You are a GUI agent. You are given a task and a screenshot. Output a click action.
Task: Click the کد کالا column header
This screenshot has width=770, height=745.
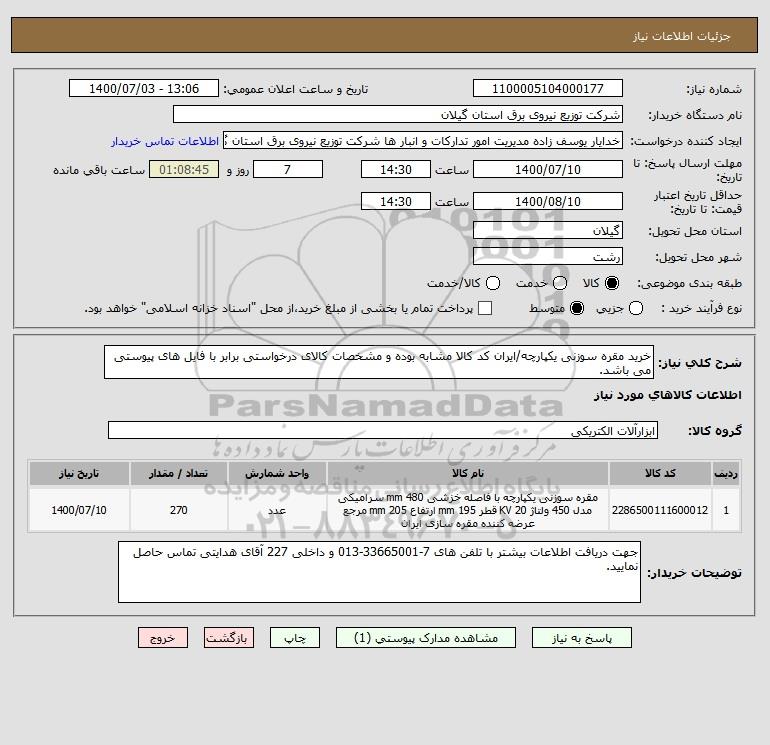pos(660,473)
